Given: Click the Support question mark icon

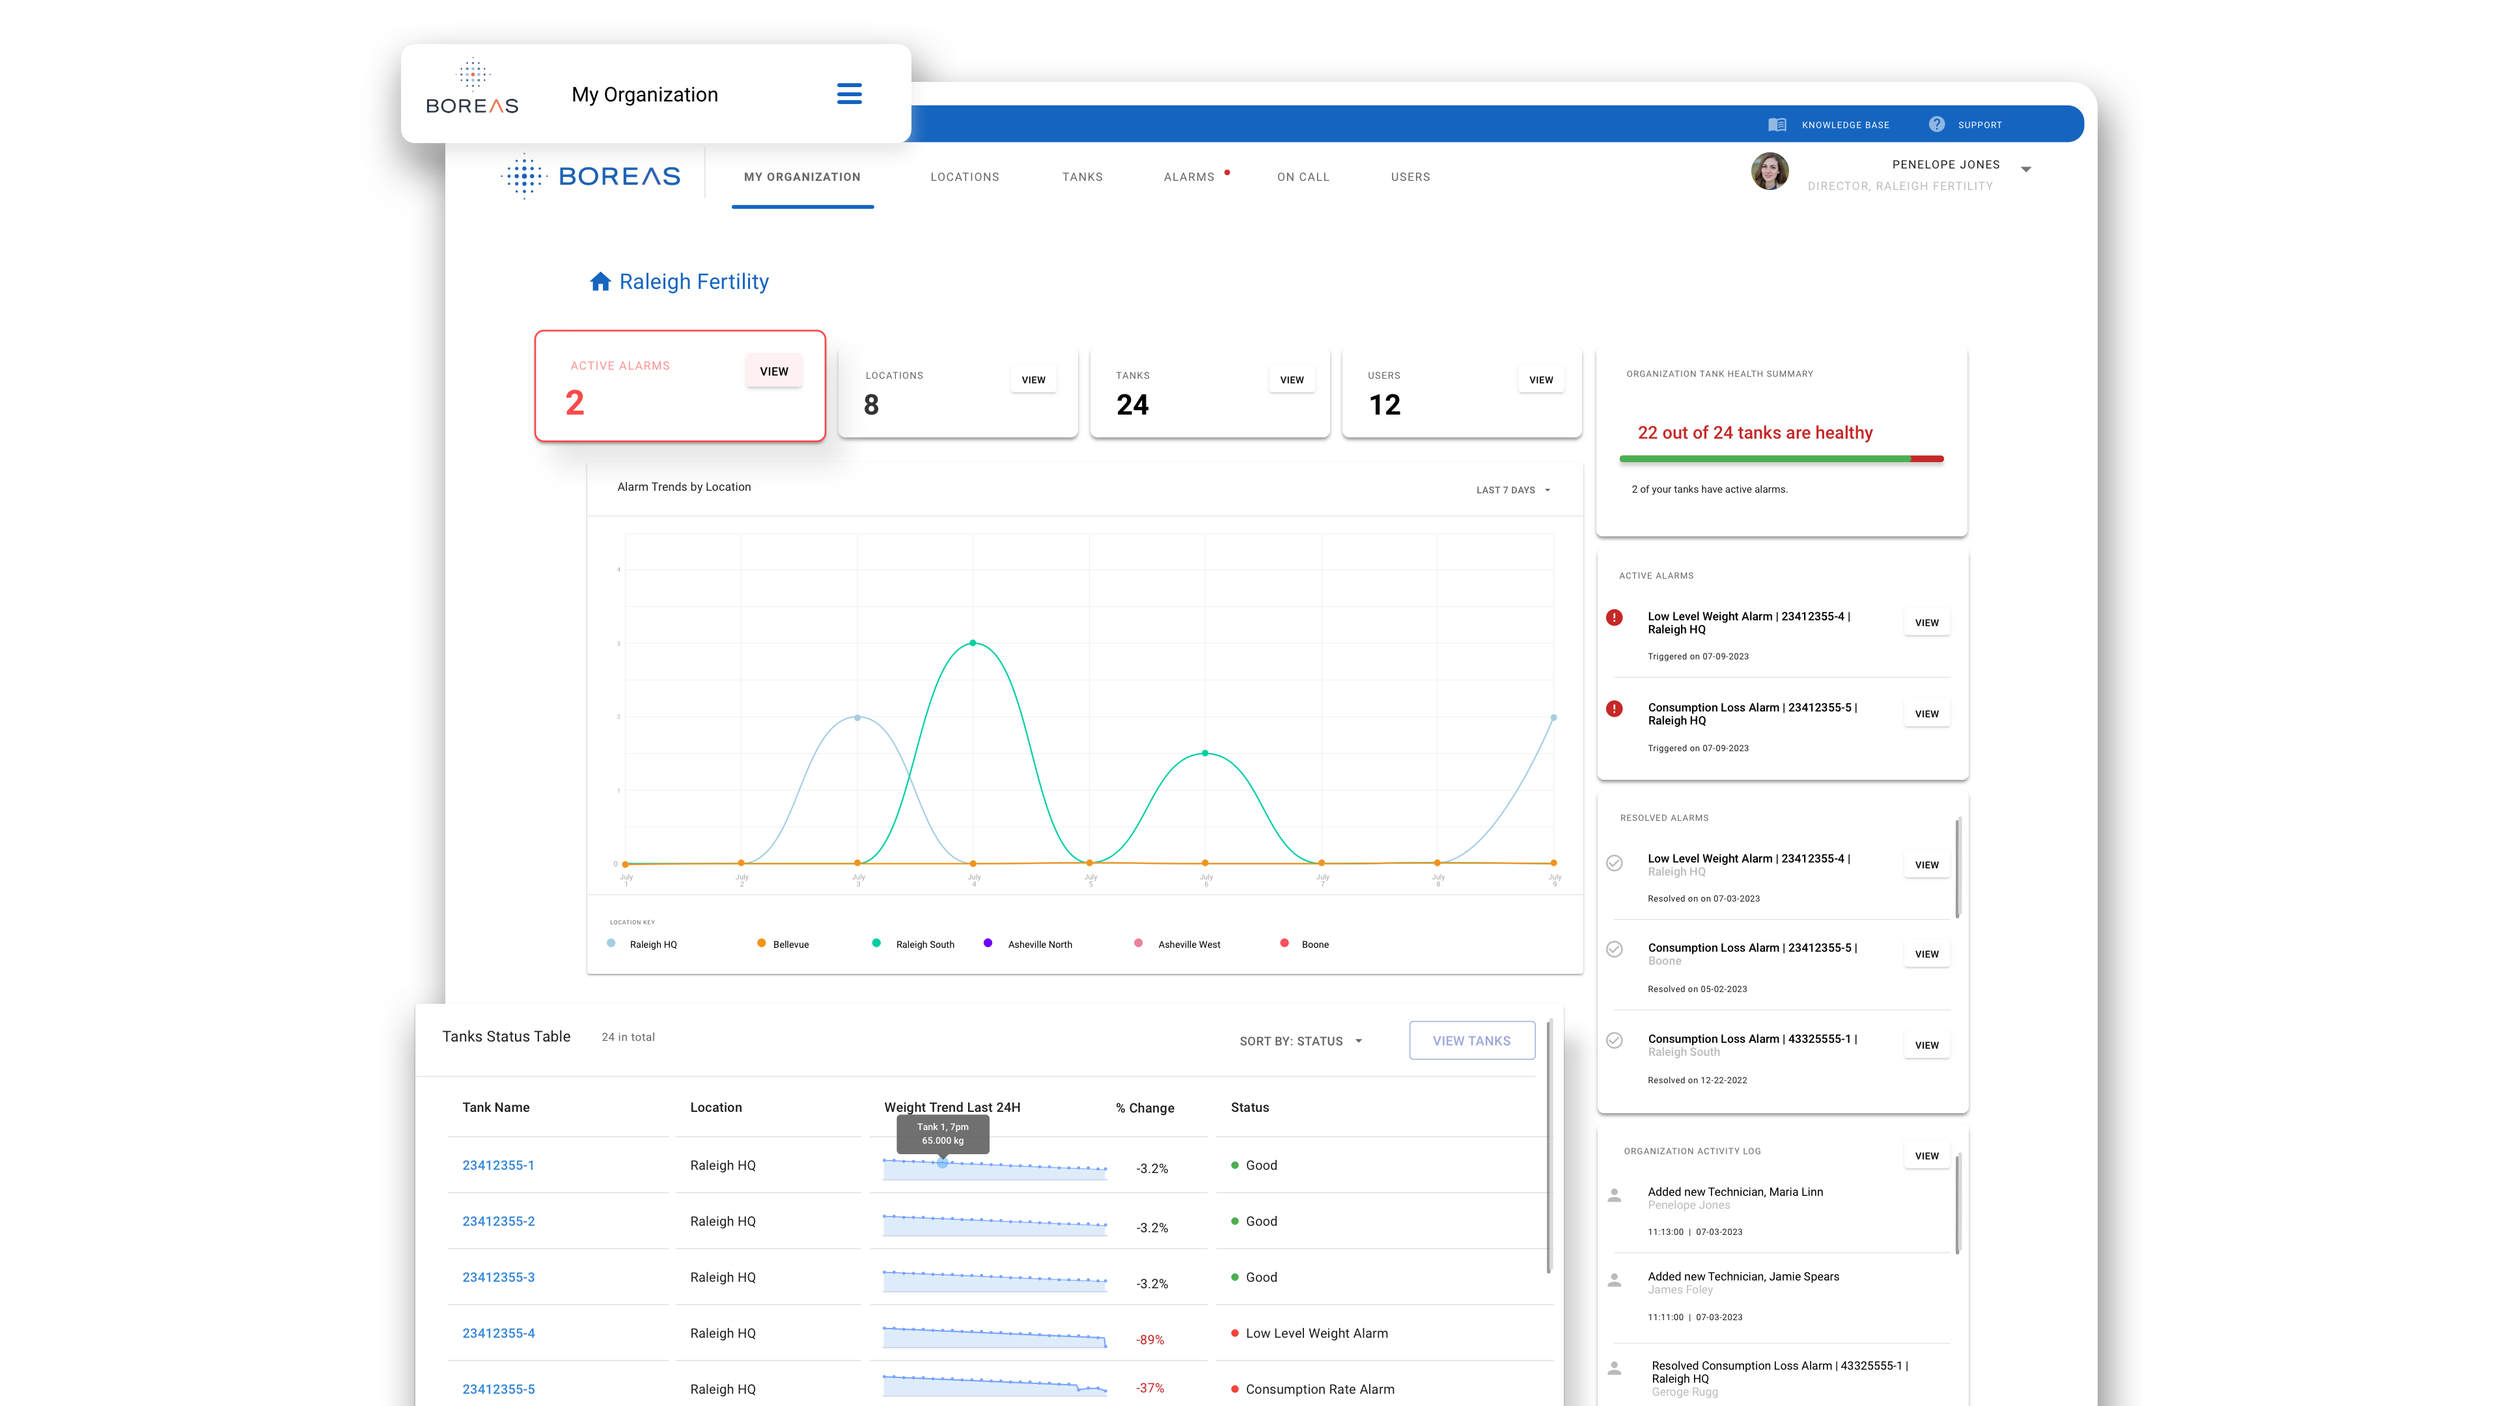Looking at the screenshot, I should pyautogui.click(x=1937, y=124).
